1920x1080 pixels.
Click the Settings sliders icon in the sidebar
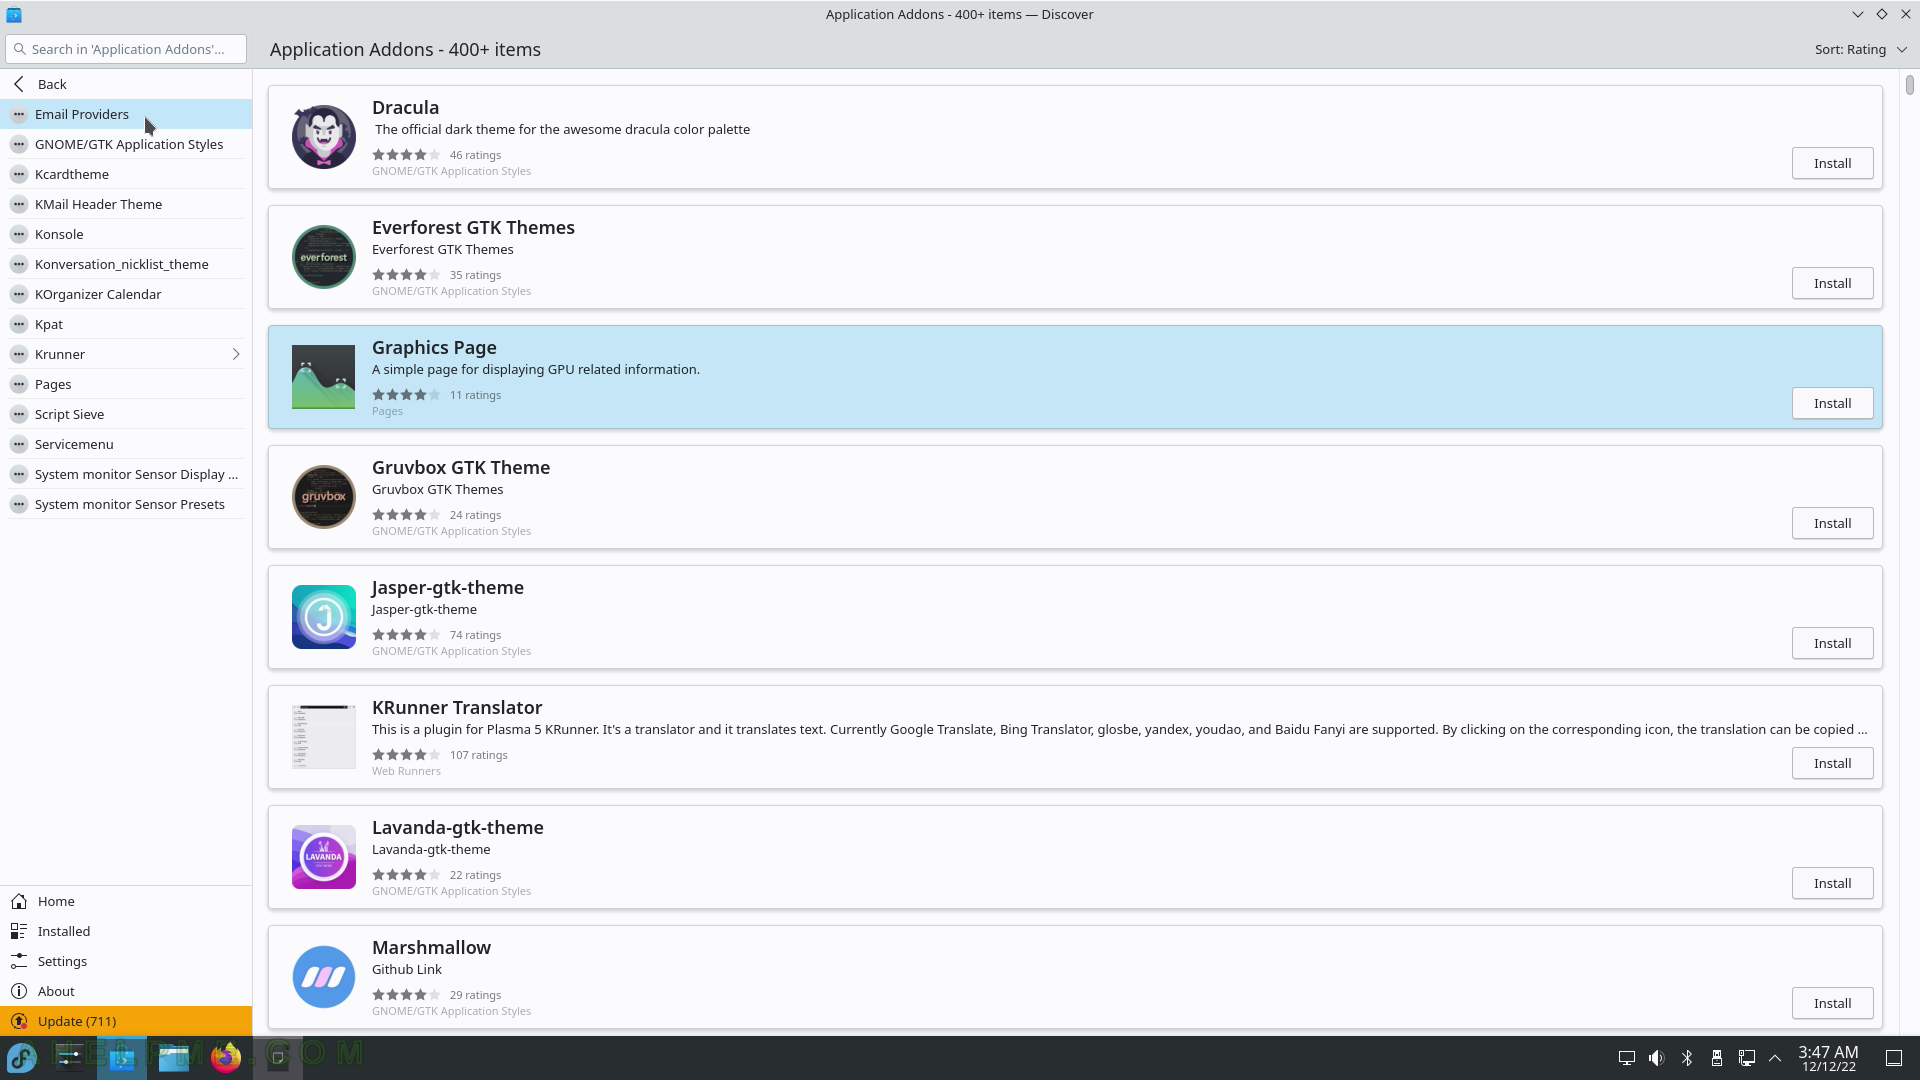(x=19, y=961)
